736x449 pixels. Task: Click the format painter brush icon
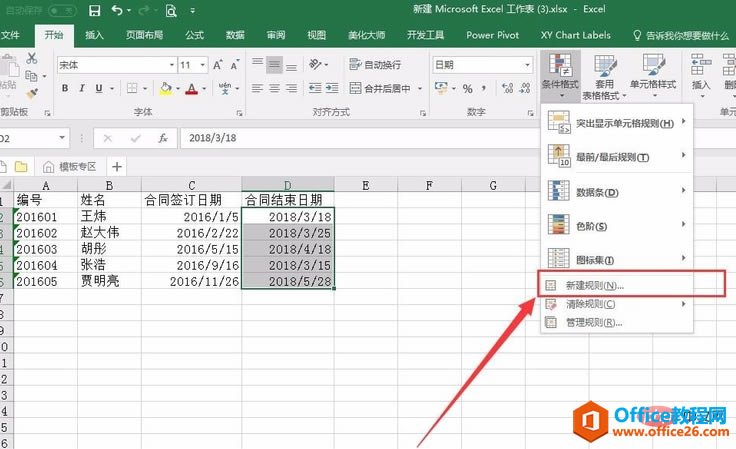point(31,93)
